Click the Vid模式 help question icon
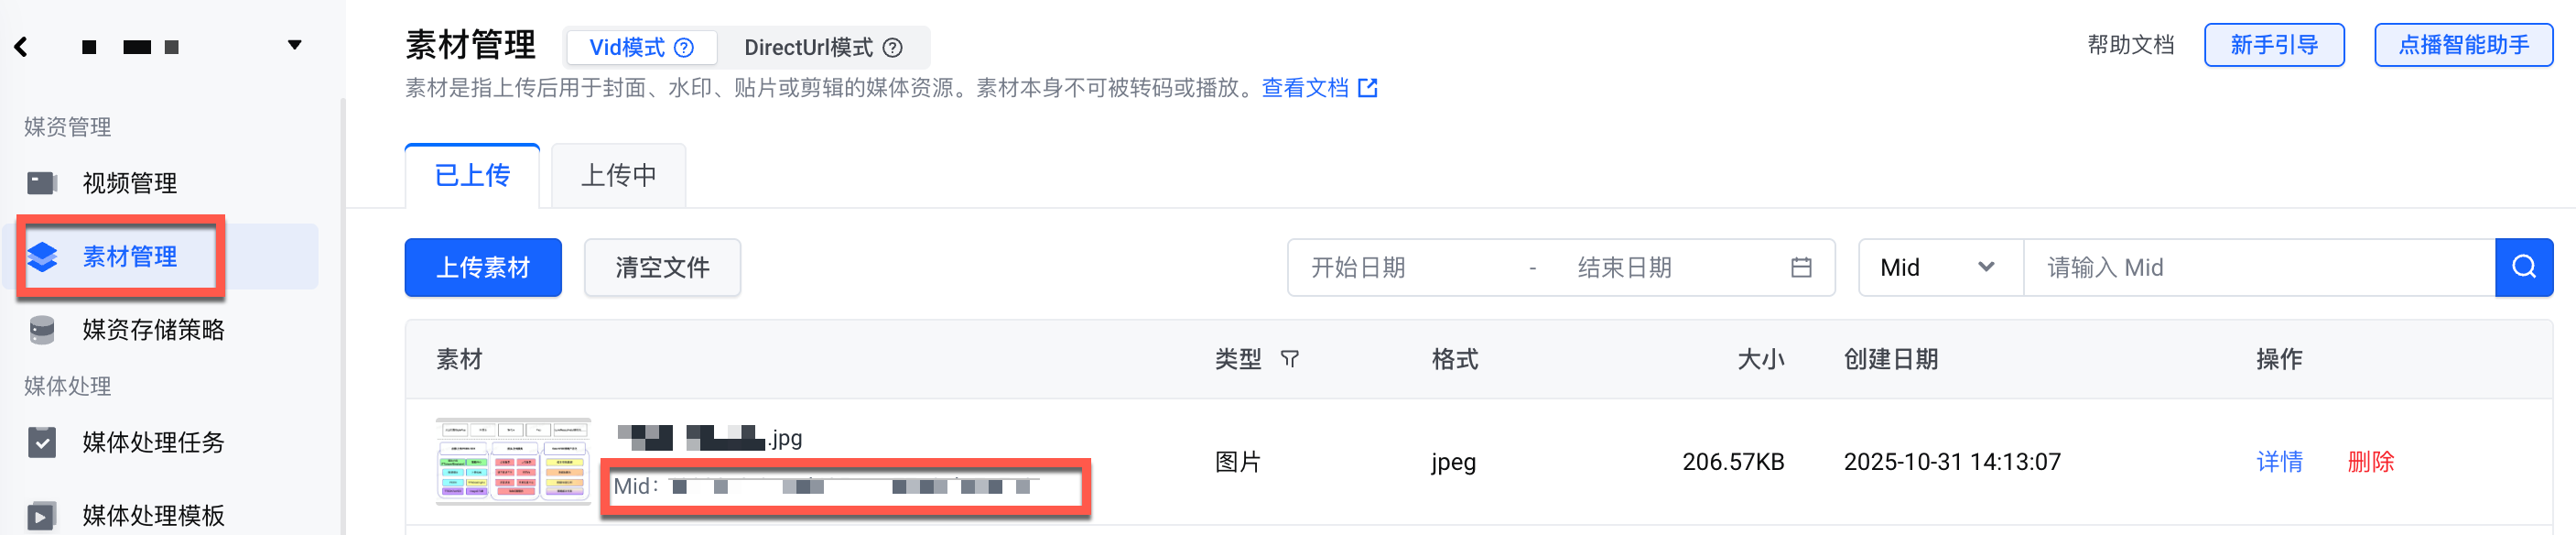 685,47
